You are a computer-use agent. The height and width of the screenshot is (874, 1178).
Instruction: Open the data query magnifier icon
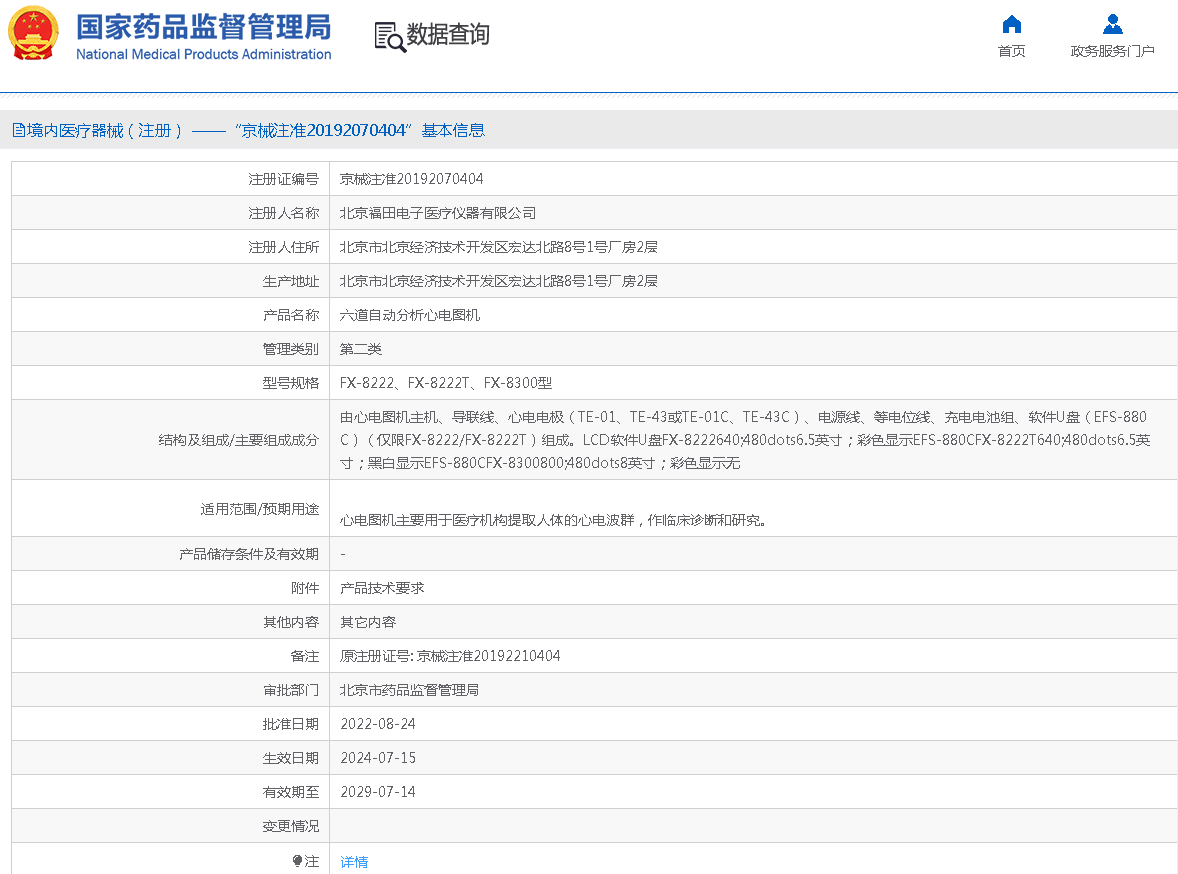coord(390,37)
